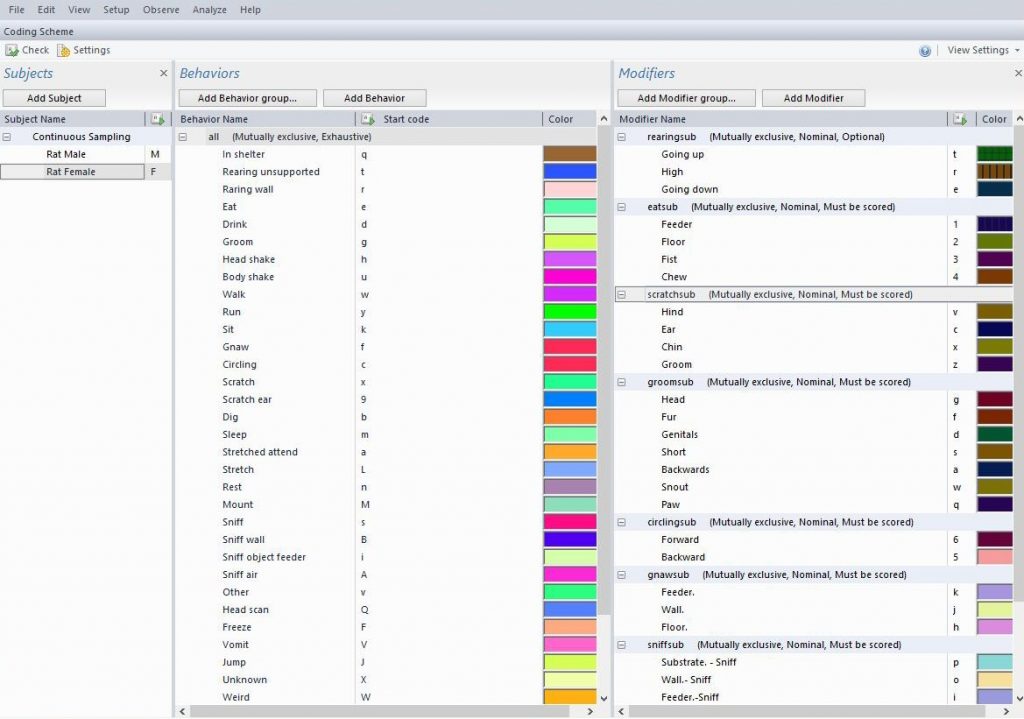Click the color swatch for Groom behavior
1024x719 pixels.
click(569, 242)
